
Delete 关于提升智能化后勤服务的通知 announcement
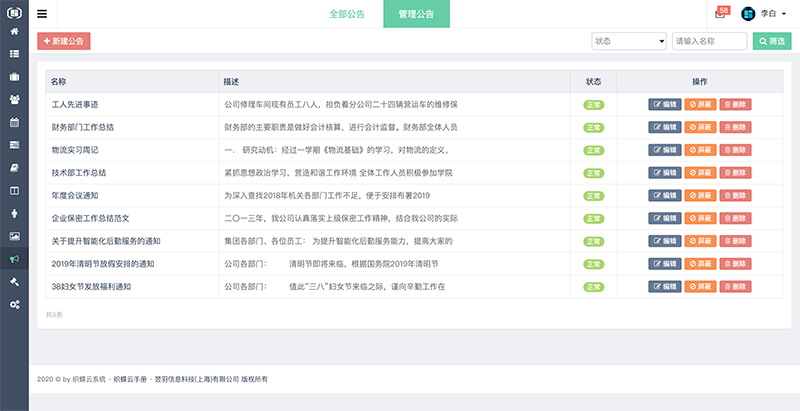[x=736, y=241]
